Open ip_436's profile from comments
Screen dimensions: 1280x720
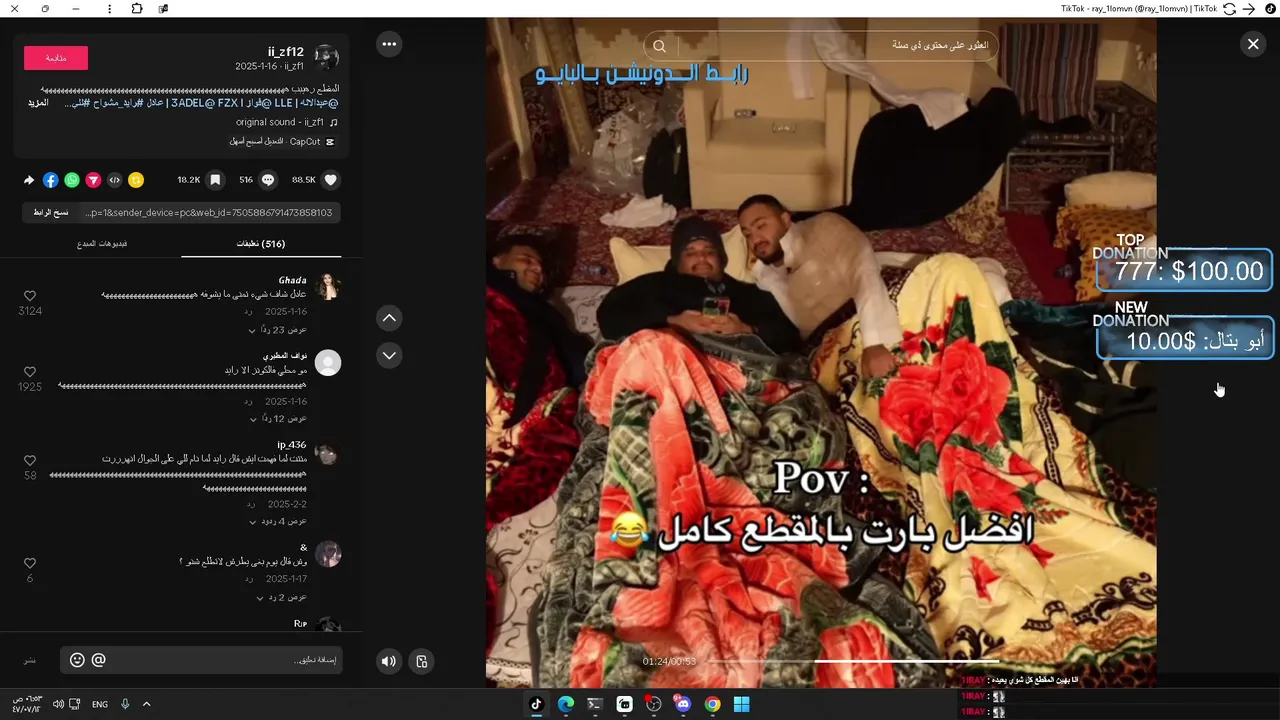tap(328, 453)
